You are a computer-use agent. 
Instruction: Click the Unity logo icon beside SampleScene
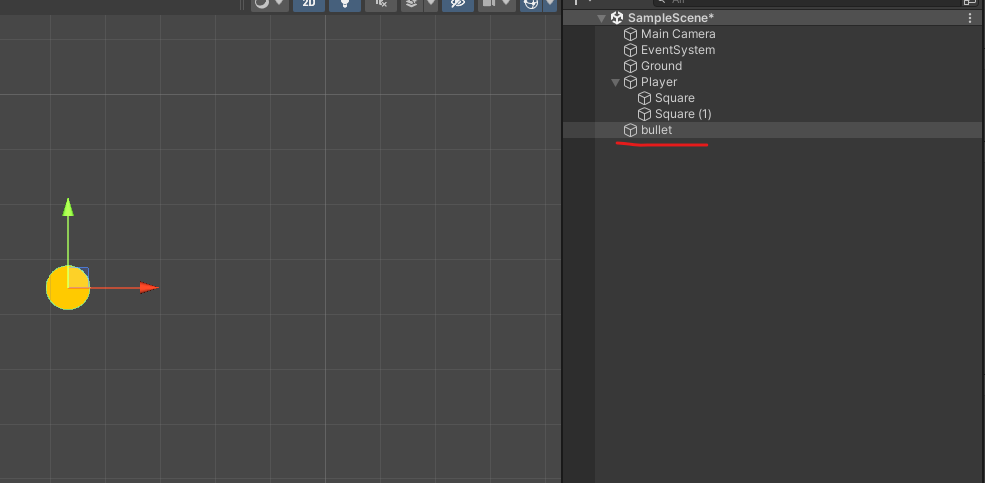(617, 18)
